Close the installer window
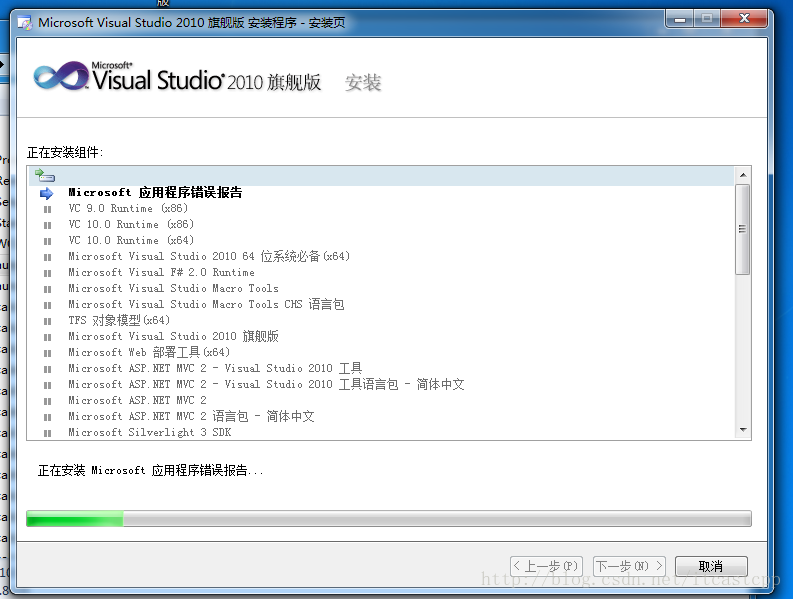The image size is (793, 599). [x=744, y=19]
